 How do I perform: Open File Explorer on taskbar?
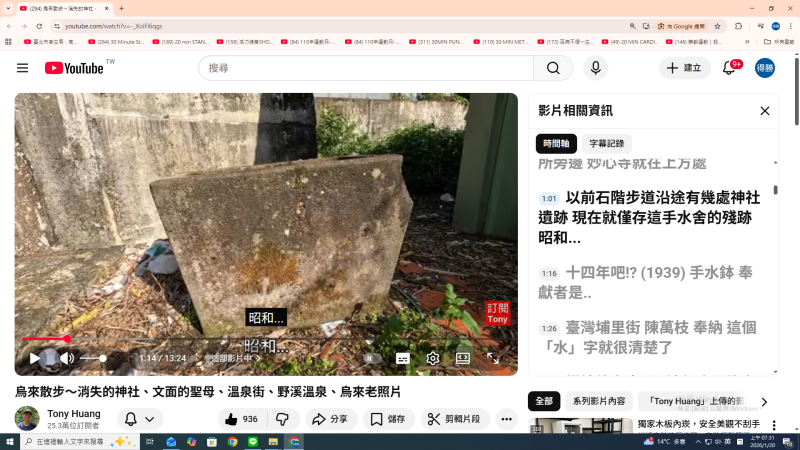(x=273, y=442)
